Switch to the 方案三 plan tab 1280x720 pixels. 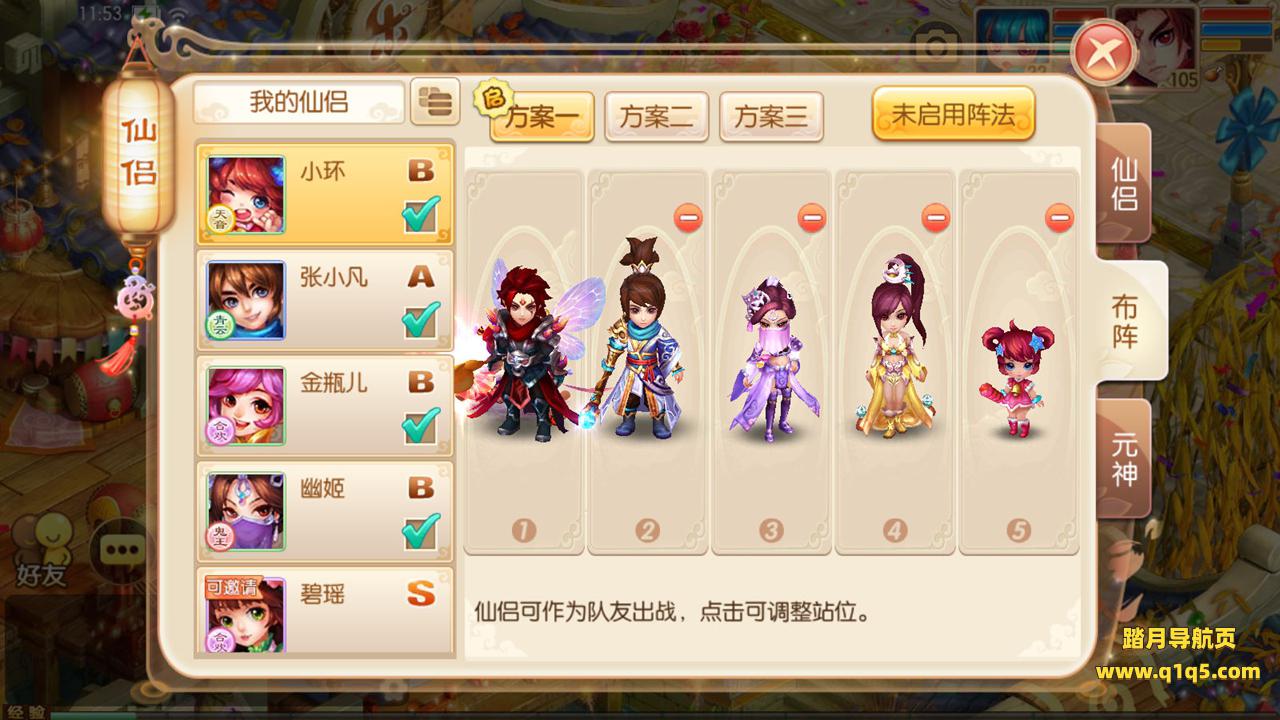tap(771, 116)
